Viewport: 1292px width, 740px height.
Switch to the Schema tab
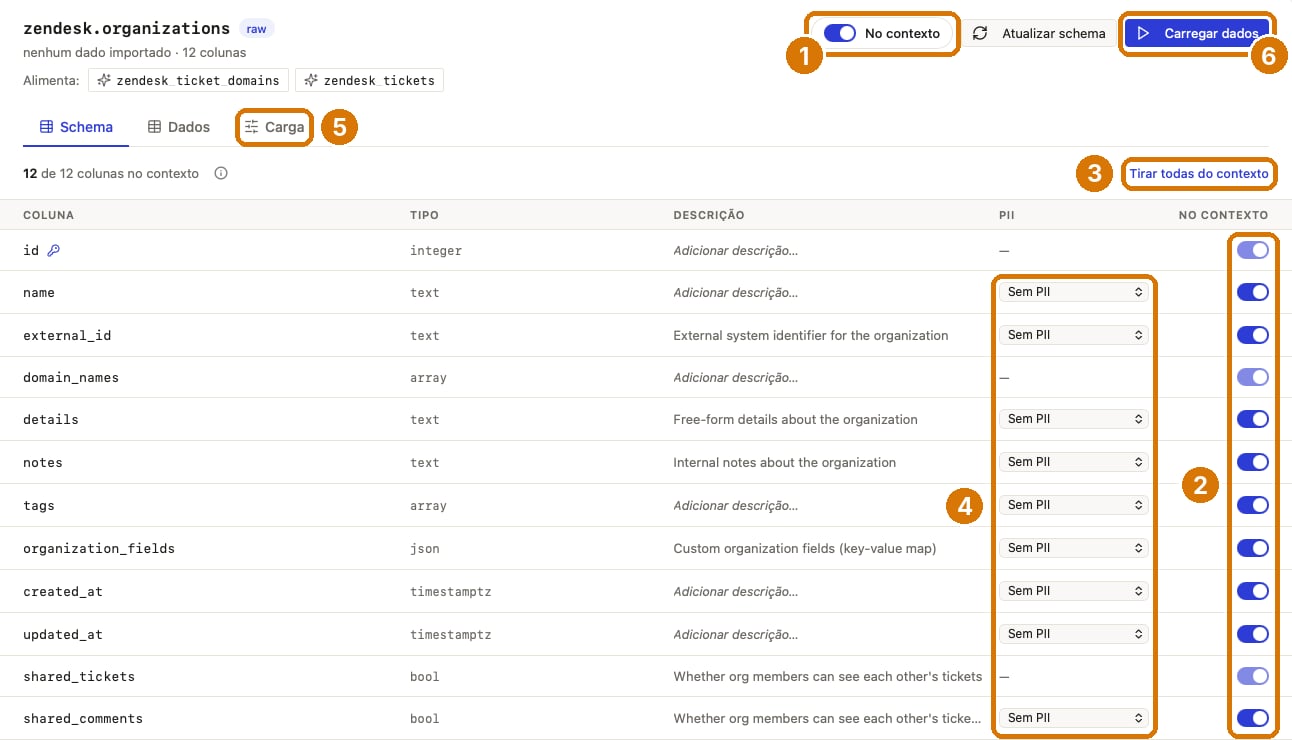(x=76, y=127)
